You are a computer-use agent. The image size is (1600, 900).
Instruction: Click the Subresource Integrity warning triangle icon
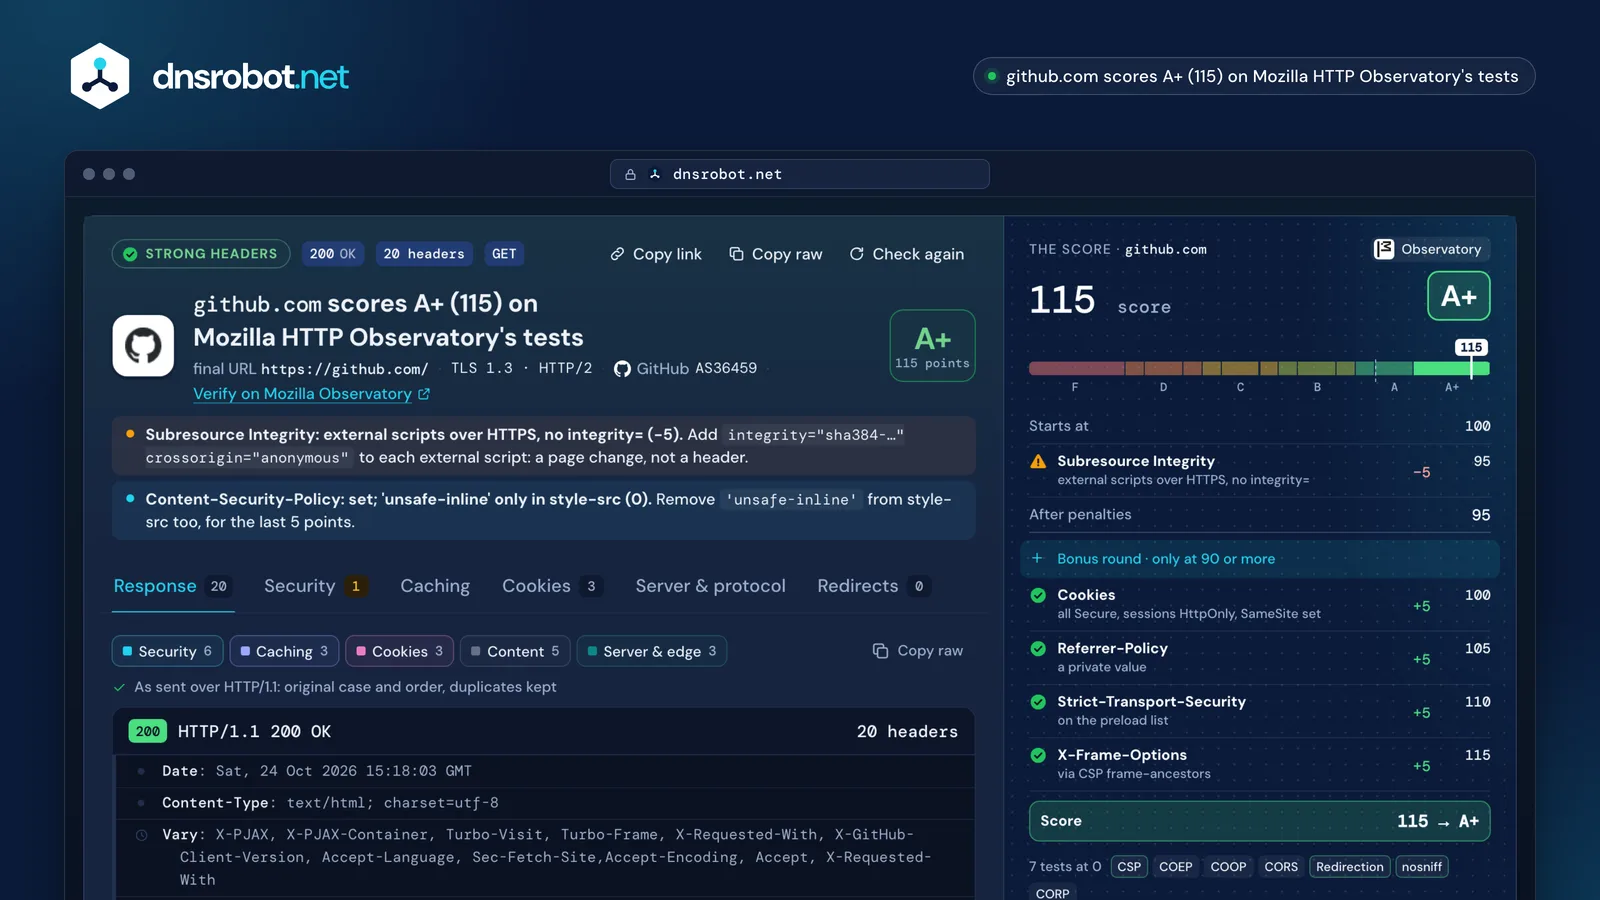coord(1038,461)
